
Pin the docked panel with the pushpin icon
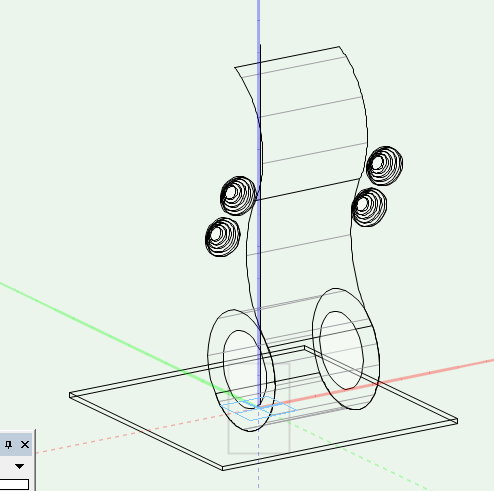[8, 445]
